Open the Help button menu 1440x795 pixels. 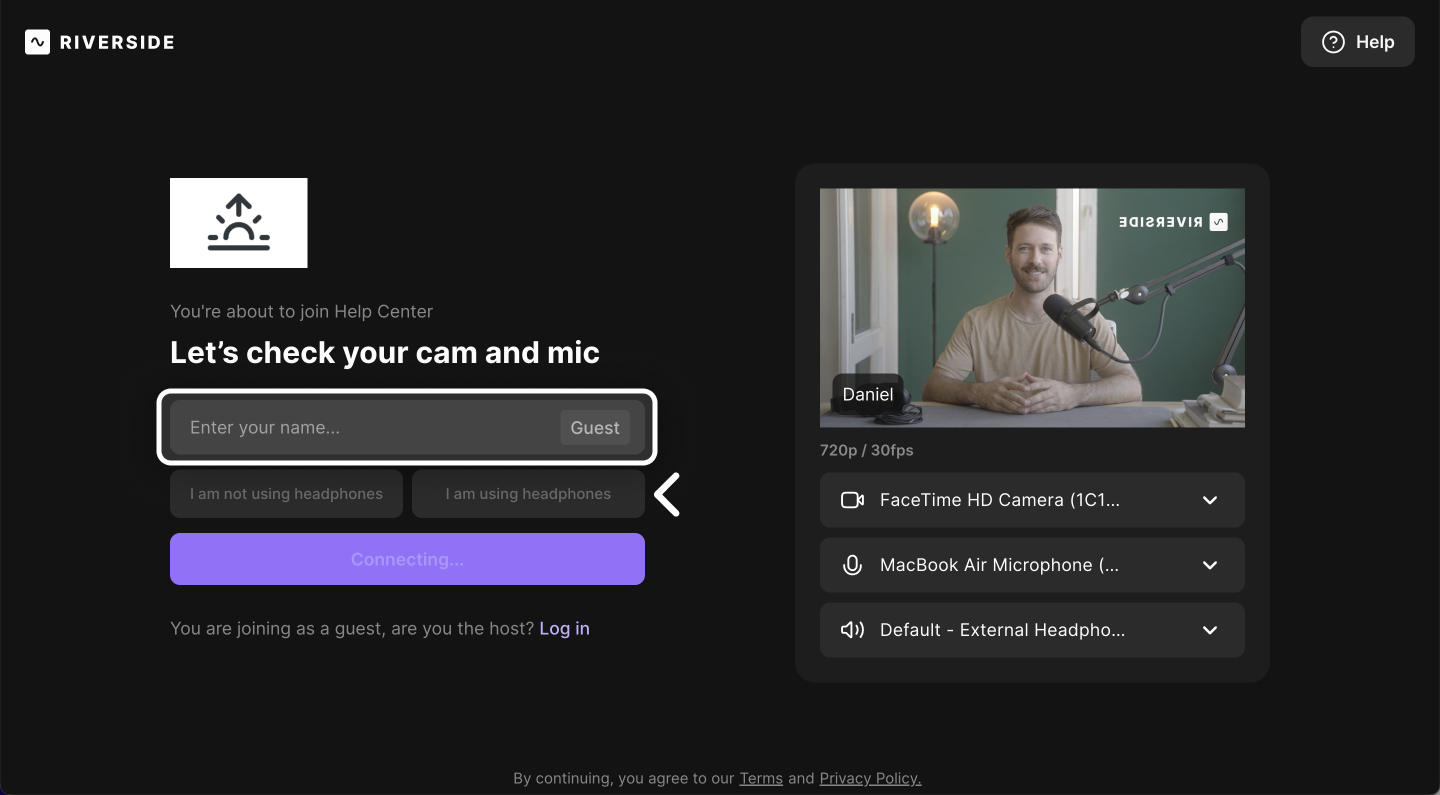point(1357,42)
